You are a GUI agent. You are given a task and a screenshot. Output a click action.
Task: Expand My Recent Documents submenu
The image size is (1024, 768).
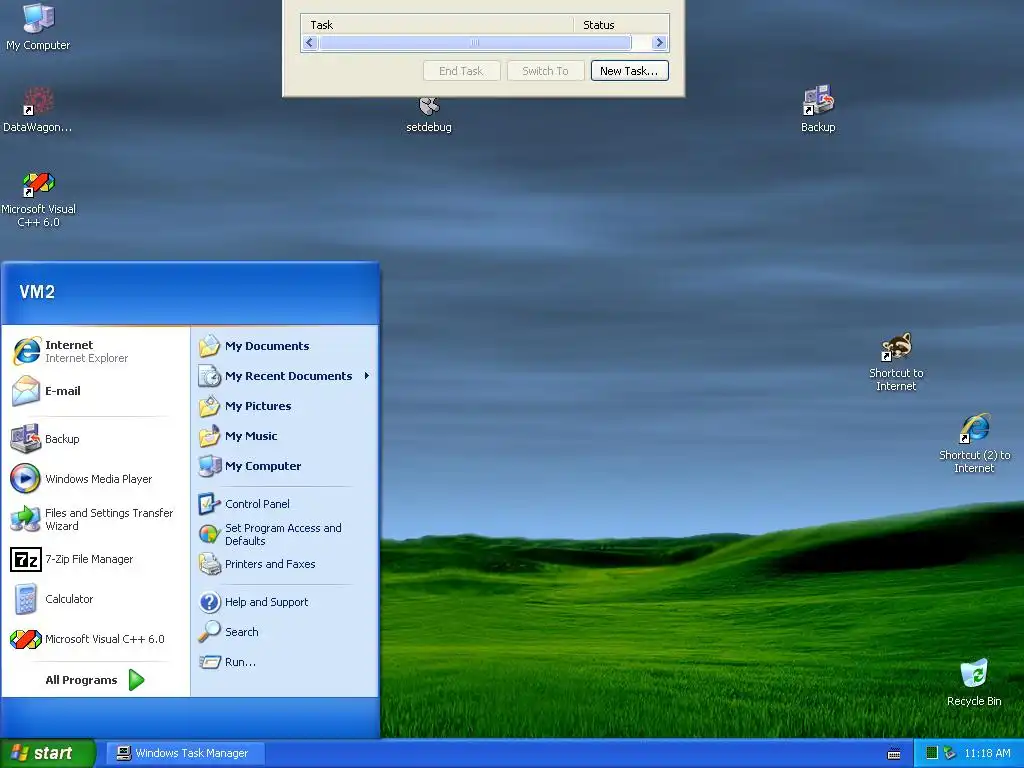coord(285,376)
